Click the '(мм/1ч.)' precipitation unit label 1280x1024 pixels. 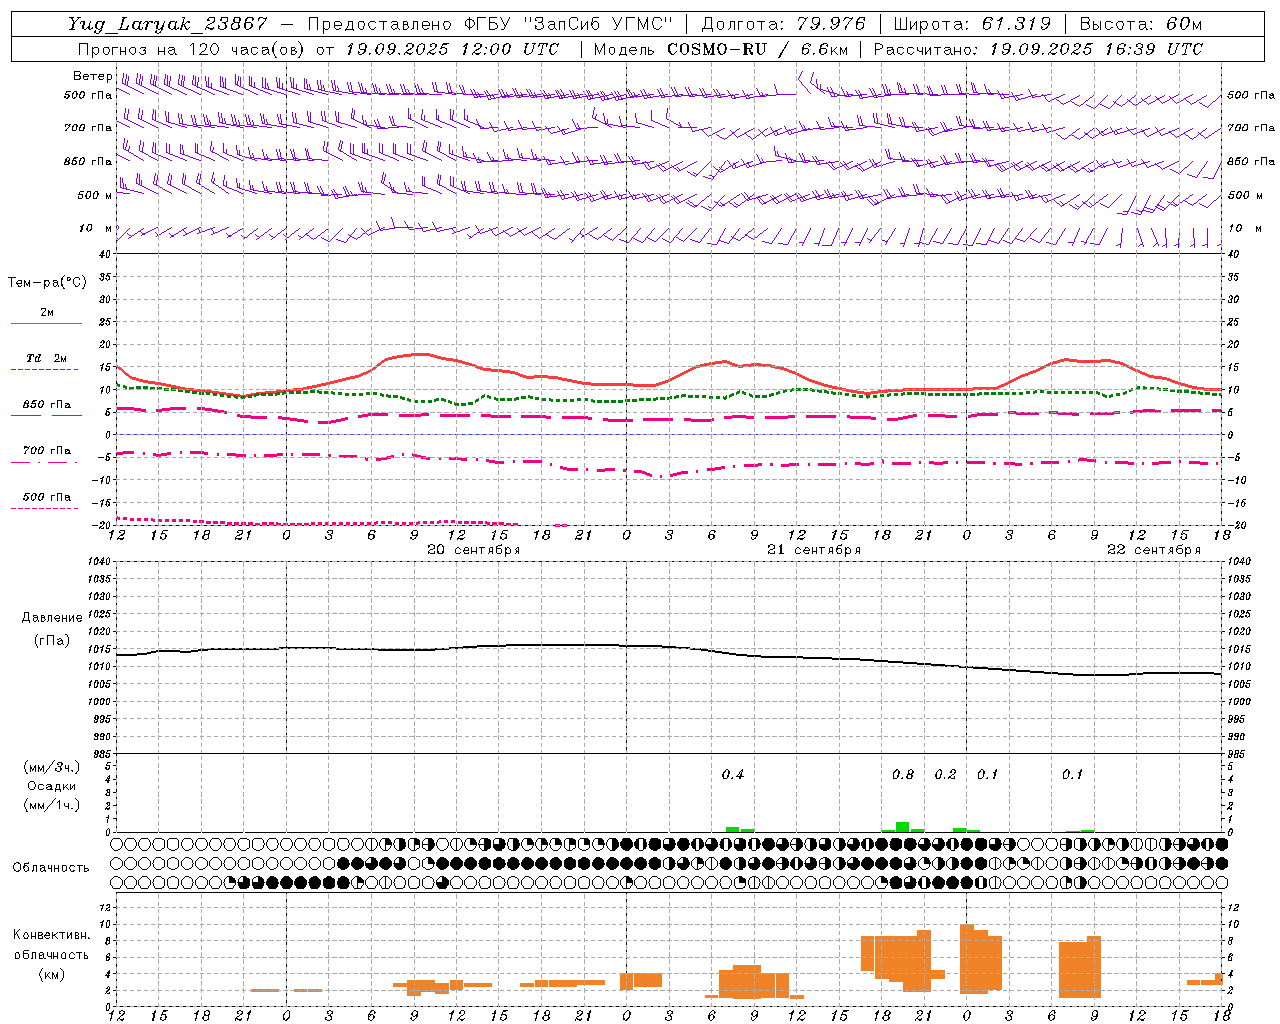[52, 805]
